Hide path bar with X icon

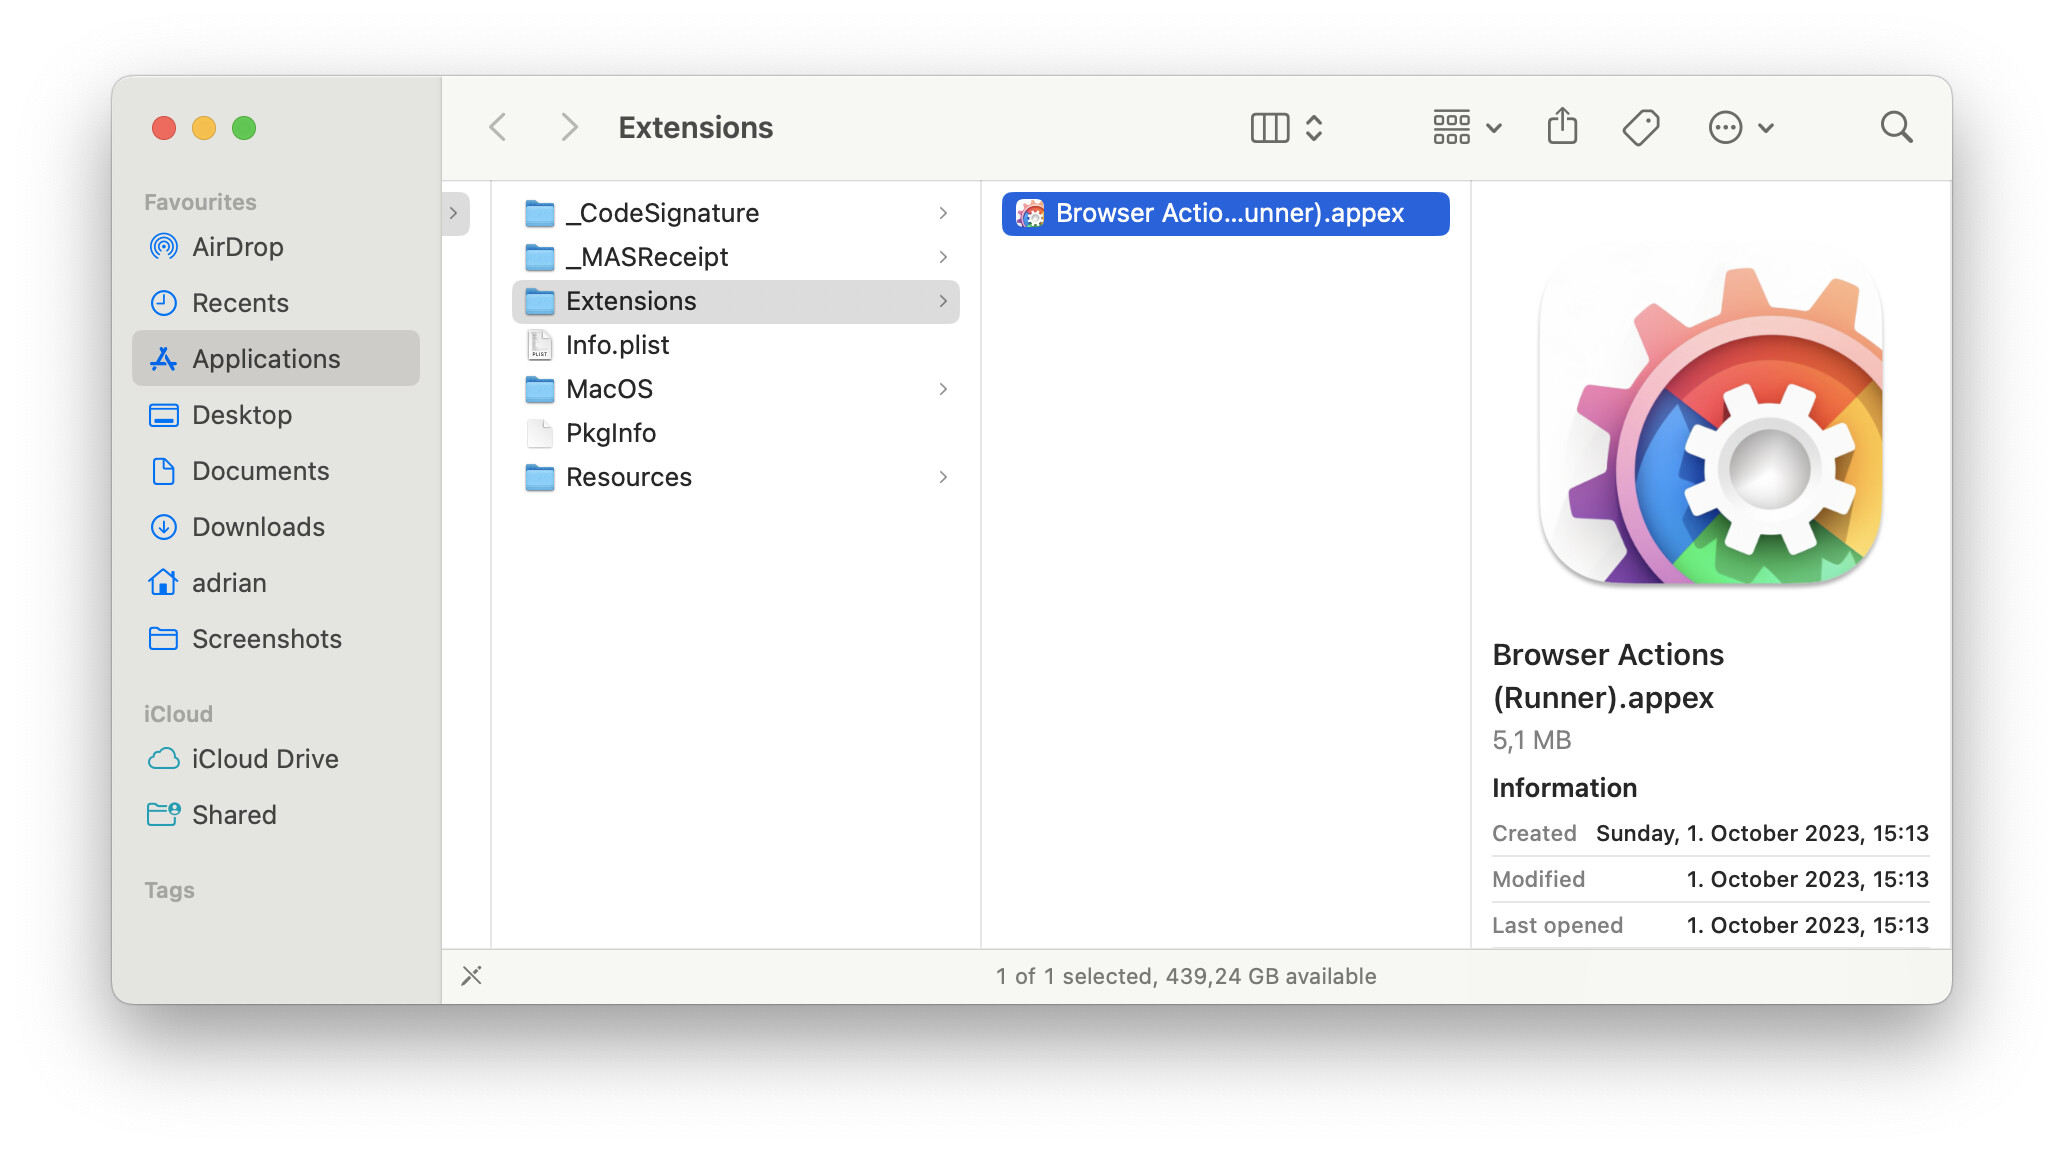[472, 976]
